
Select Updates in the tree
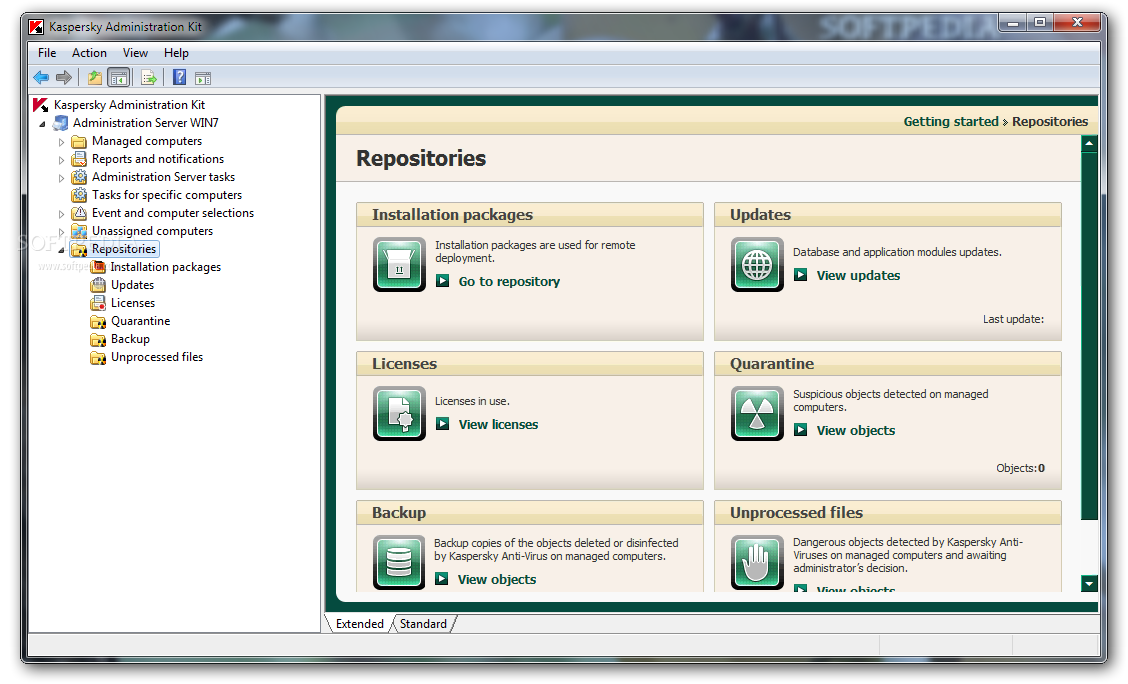pos(132,285)
